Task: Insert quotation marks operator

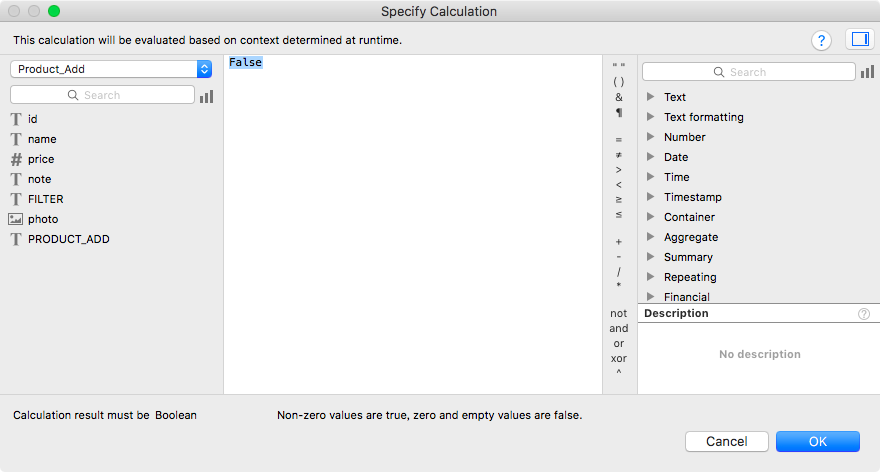Action: pos(618,66)
